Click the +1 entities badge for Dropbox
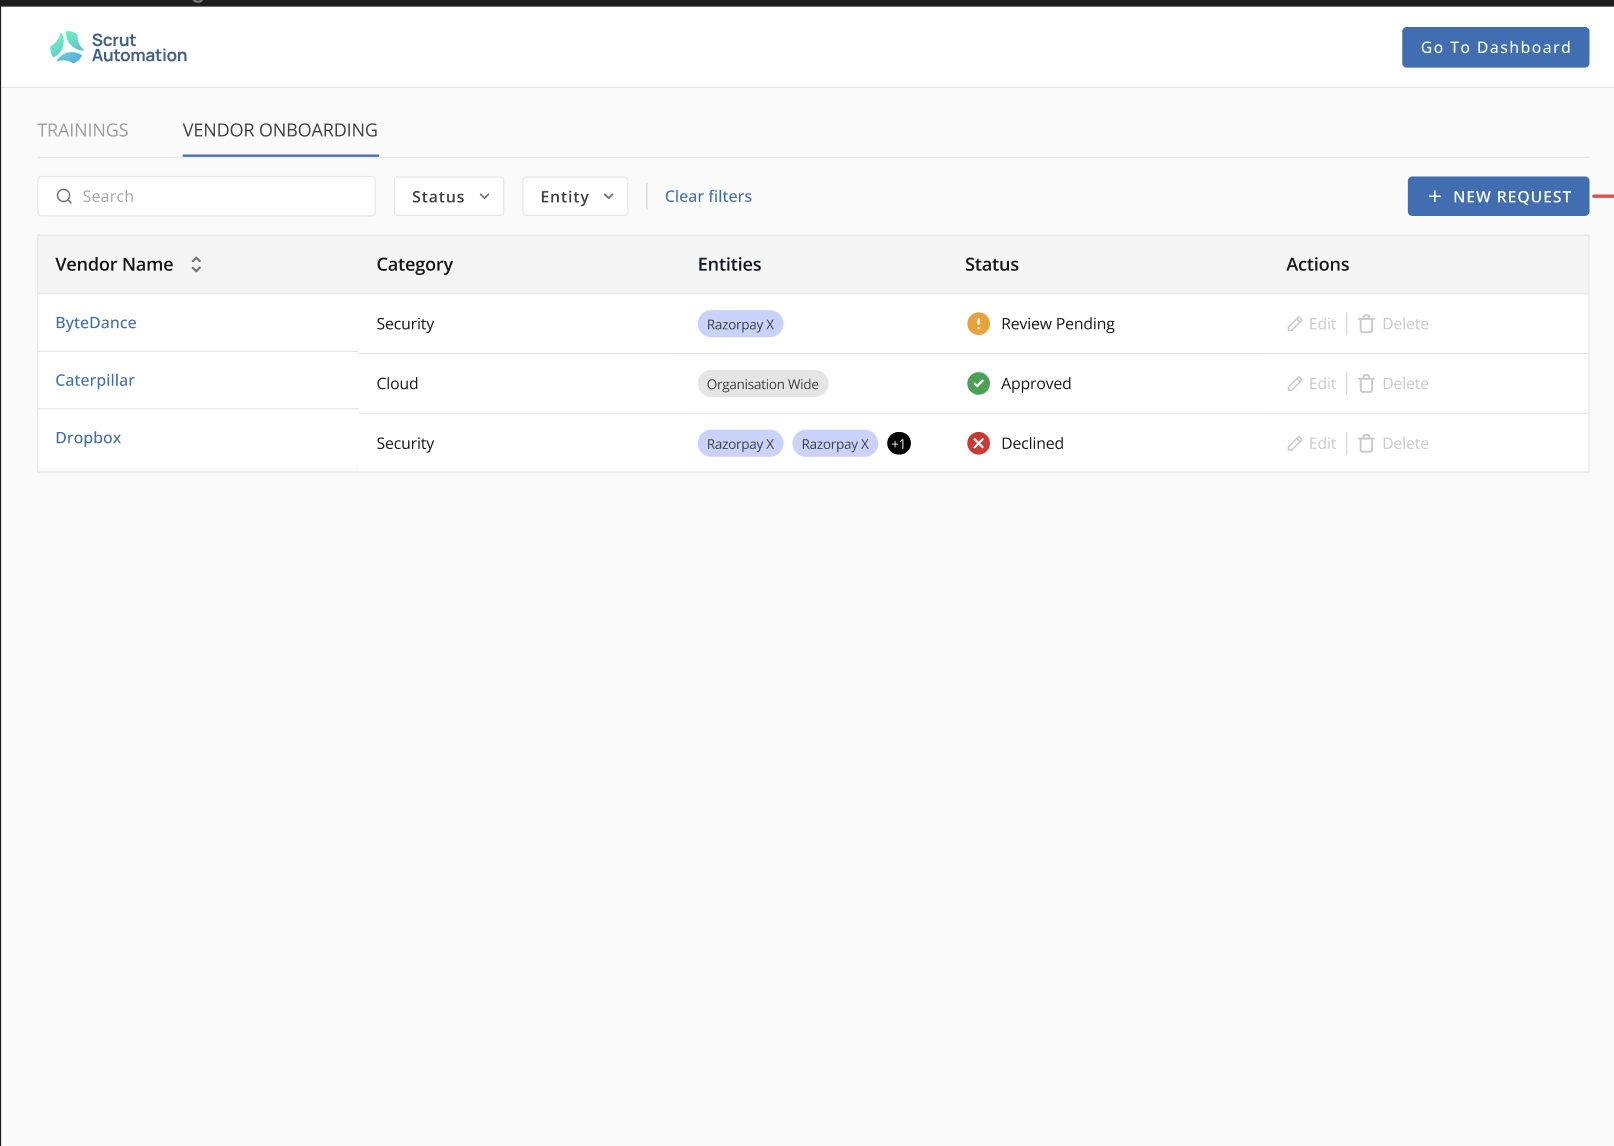This screenshot has width=1614, height=1146. coord(899,443)
